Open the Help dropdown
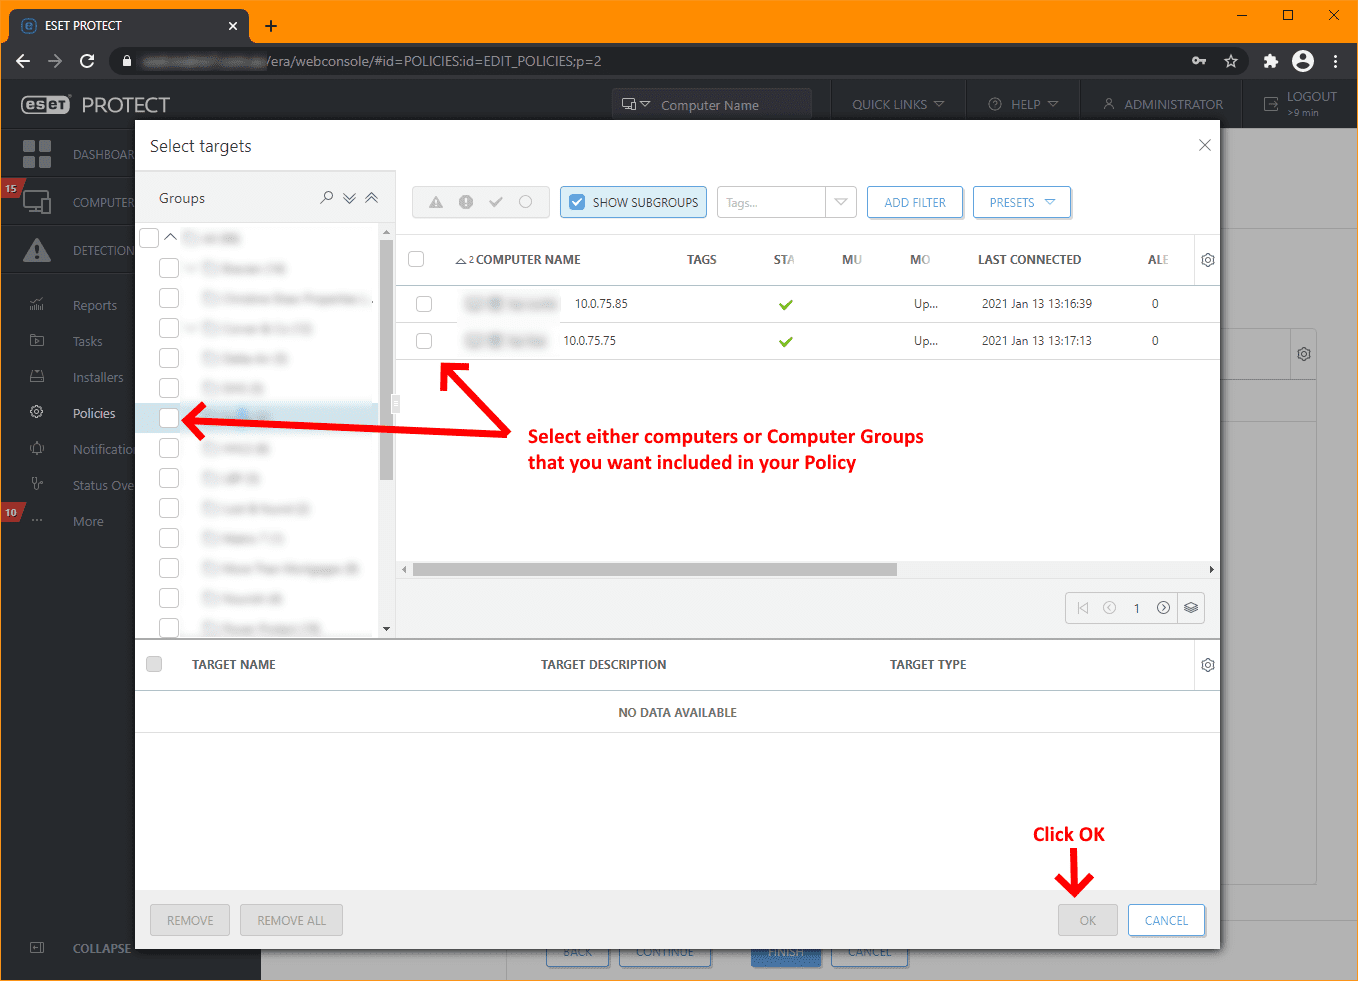 click(x=1023, y=104)
